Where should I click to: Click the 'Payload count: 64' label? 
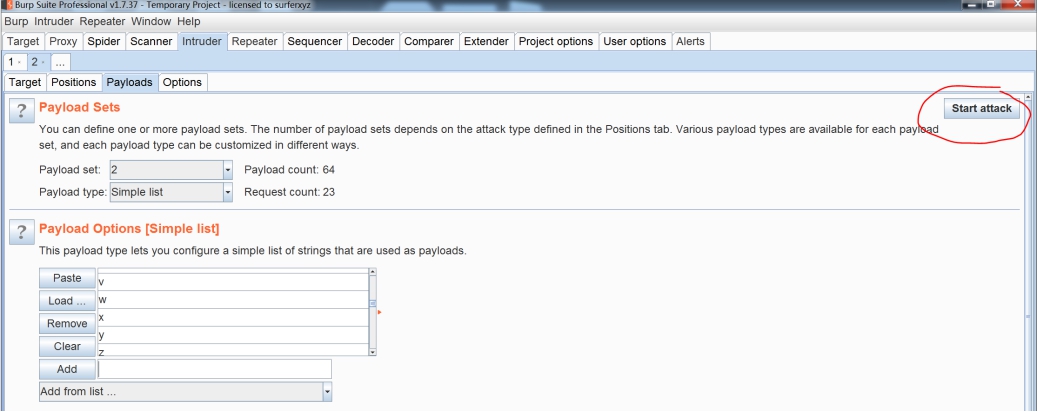pos(289,170)
